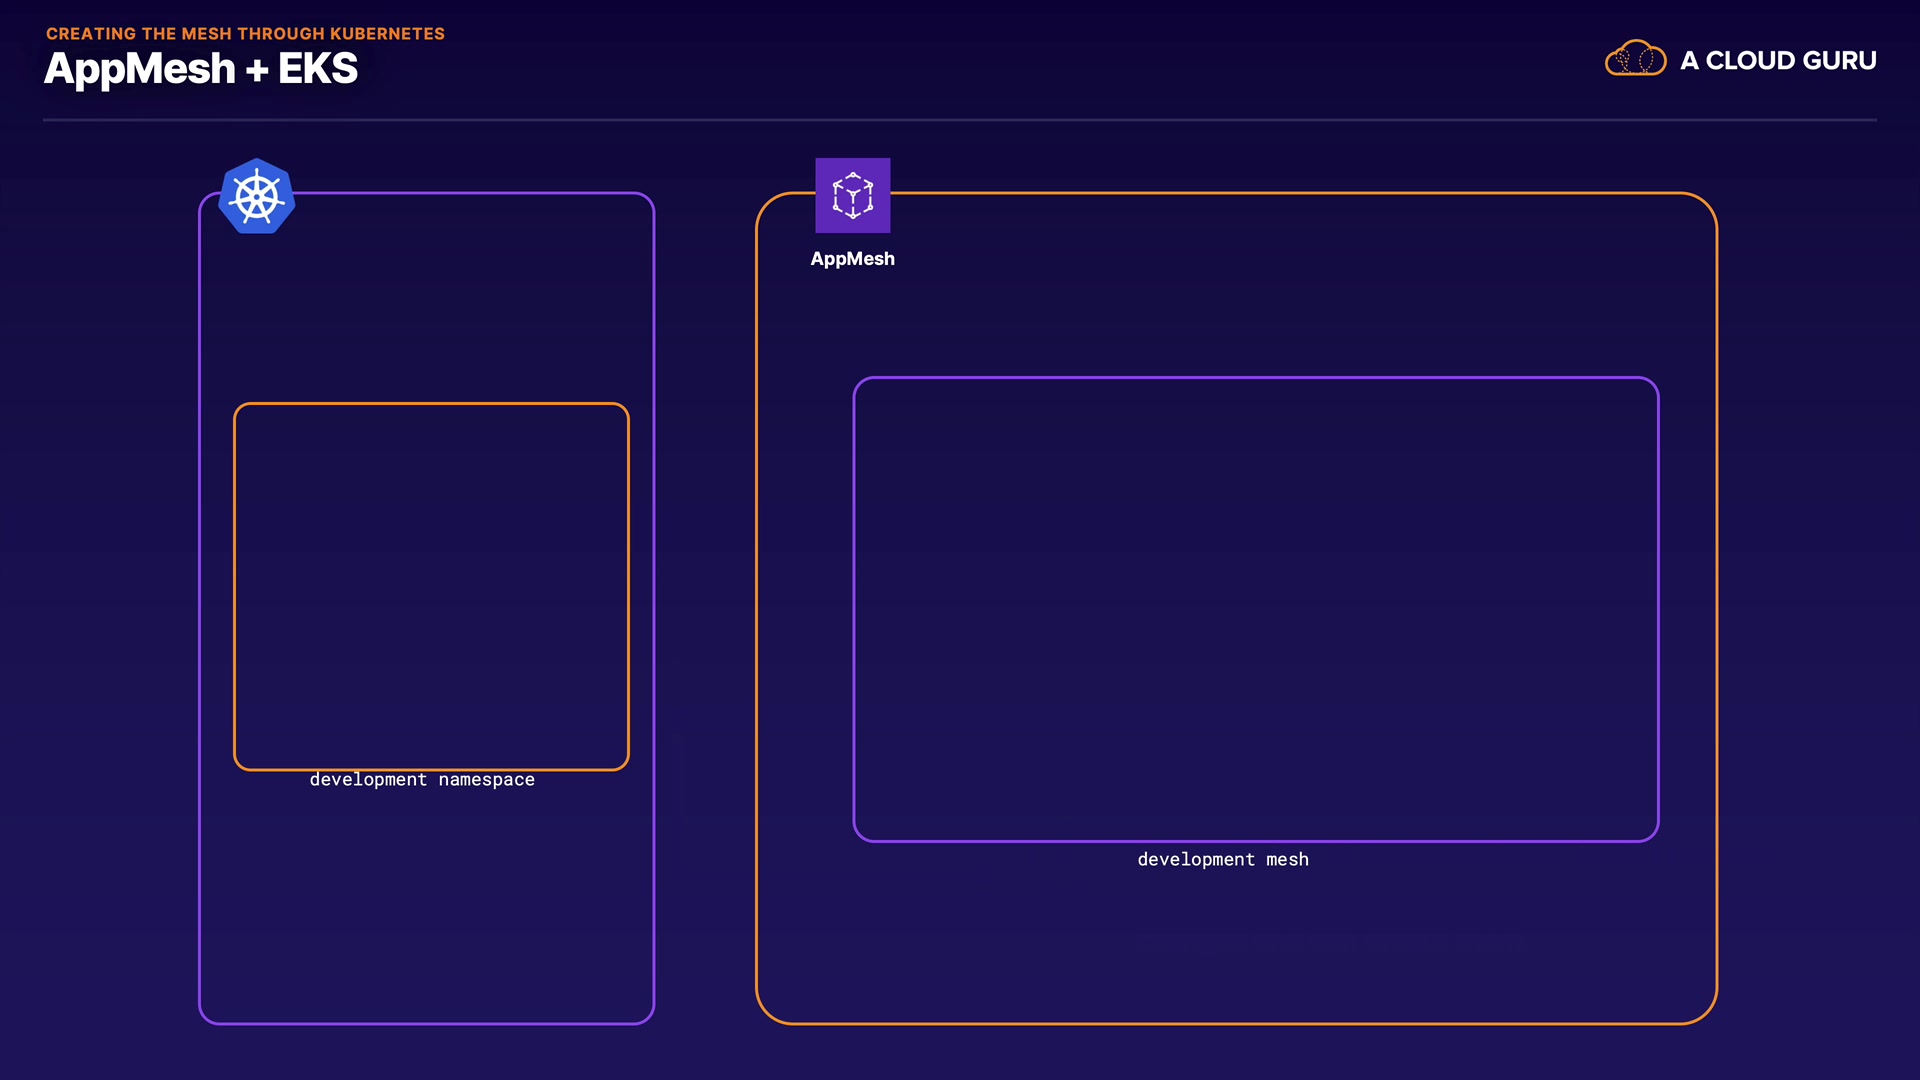
Task: Click empty AppMesh area below the mesh label
Action: coord(1235,945)
